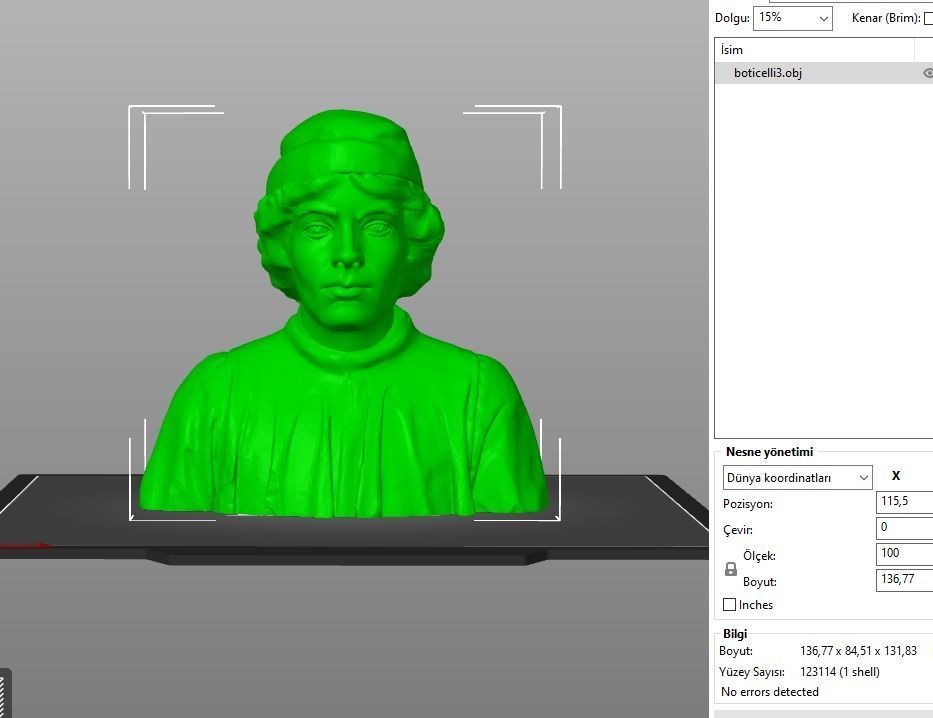Click the Bilgi section heading
The image size is (933, 718).
pyautogui.click(x=735, y=634)
